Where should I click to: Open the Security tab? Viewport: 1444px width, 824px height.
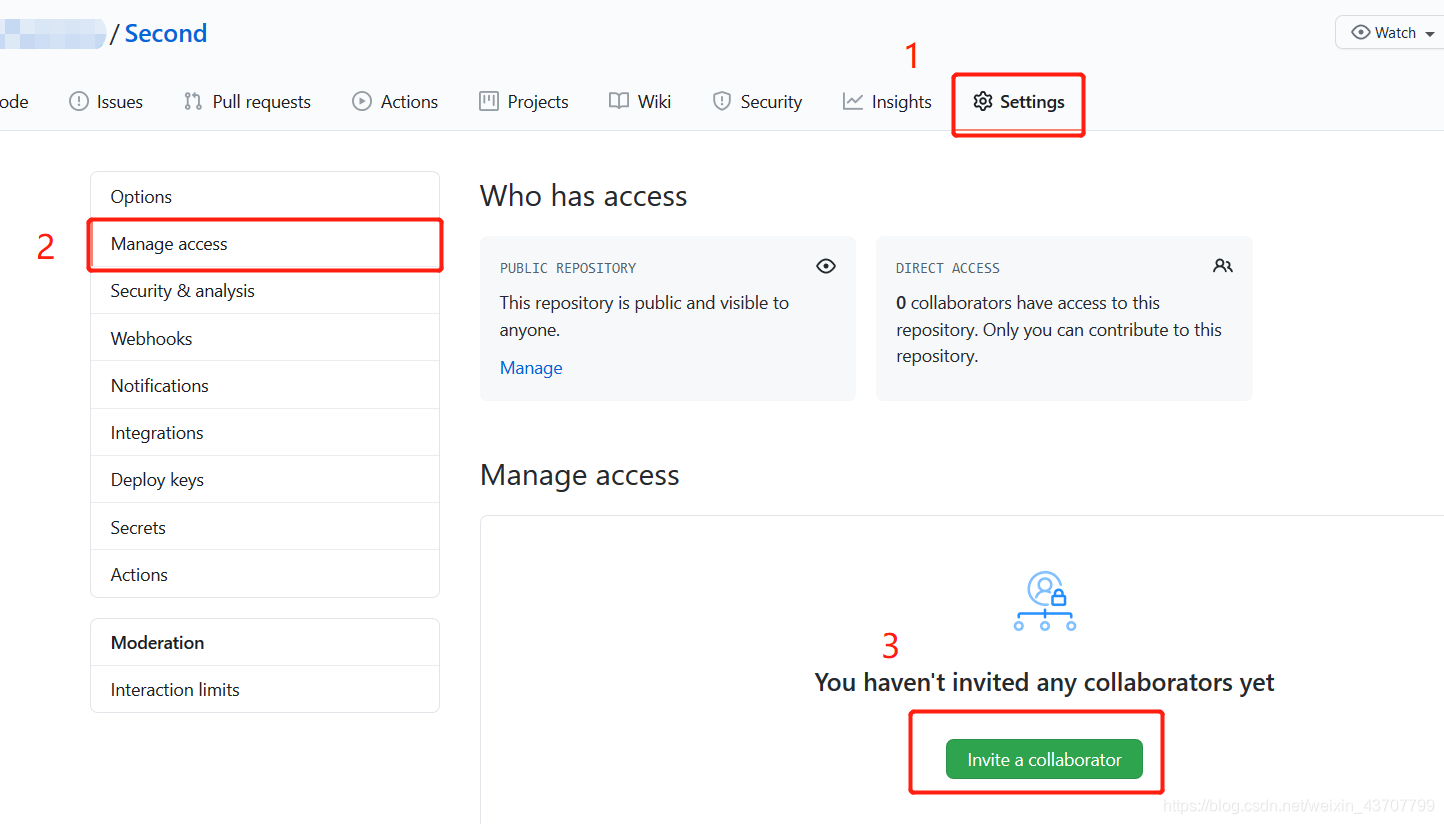click(757, 101)
